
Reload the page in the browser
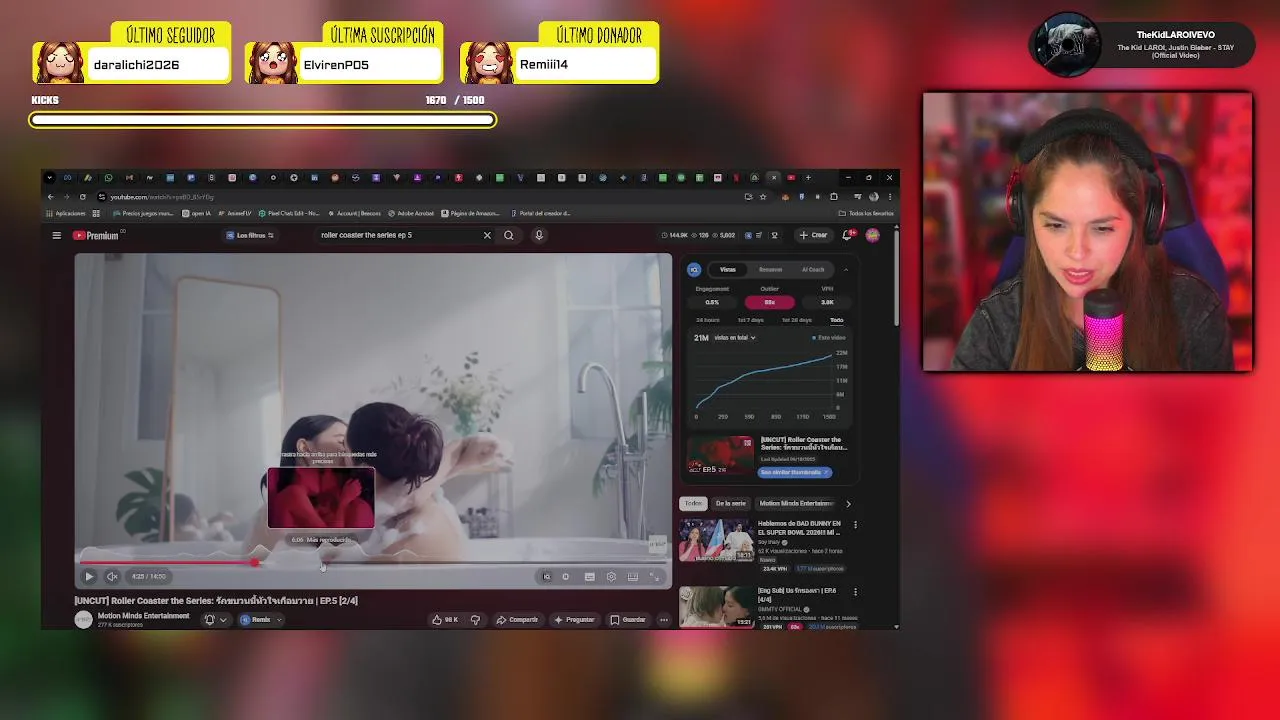pos(82,197)
